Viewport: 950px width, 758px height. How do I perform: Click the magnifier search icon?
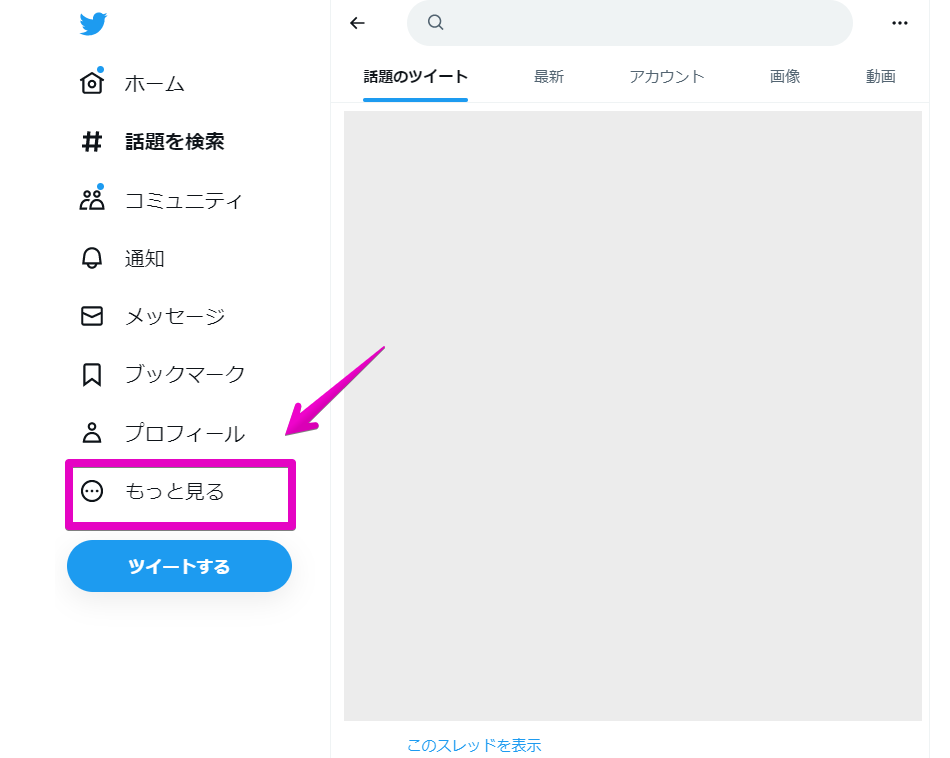[436, 22]
